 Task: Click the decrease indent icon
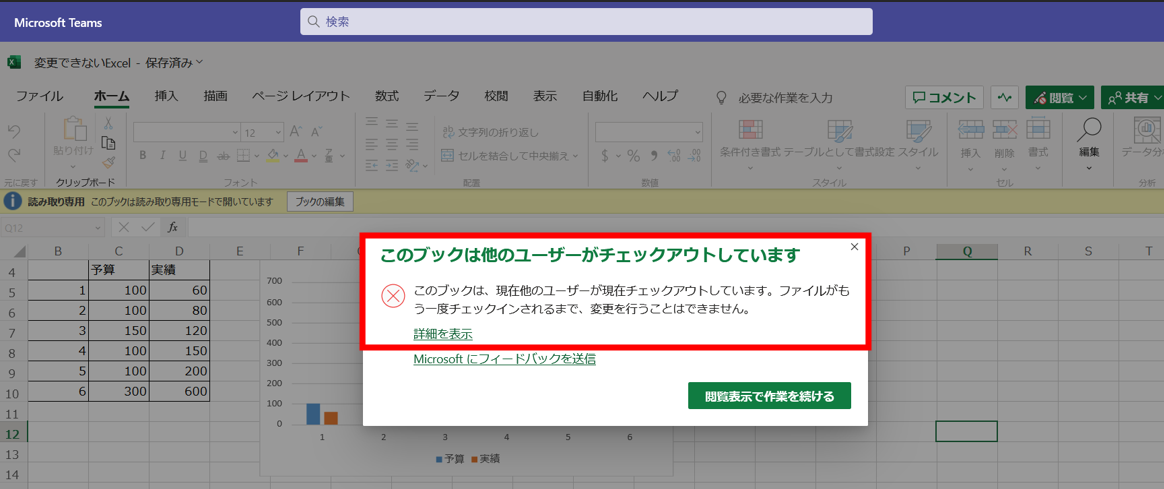coord(373,164)
